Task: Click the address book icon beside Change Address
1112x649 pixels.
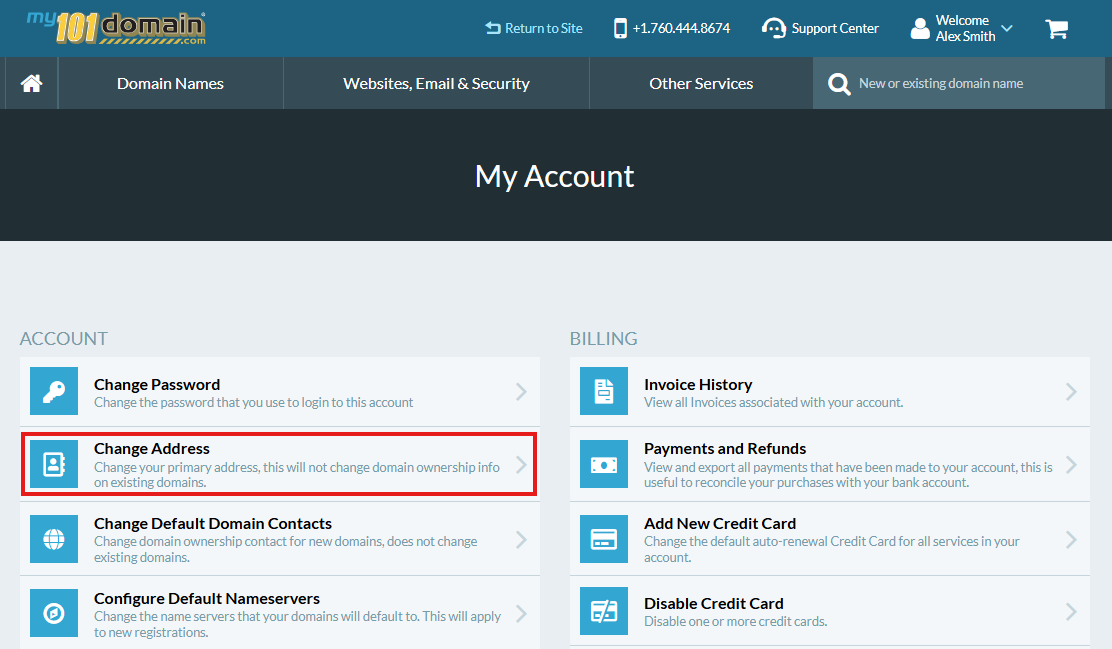Action: [54, 465]
